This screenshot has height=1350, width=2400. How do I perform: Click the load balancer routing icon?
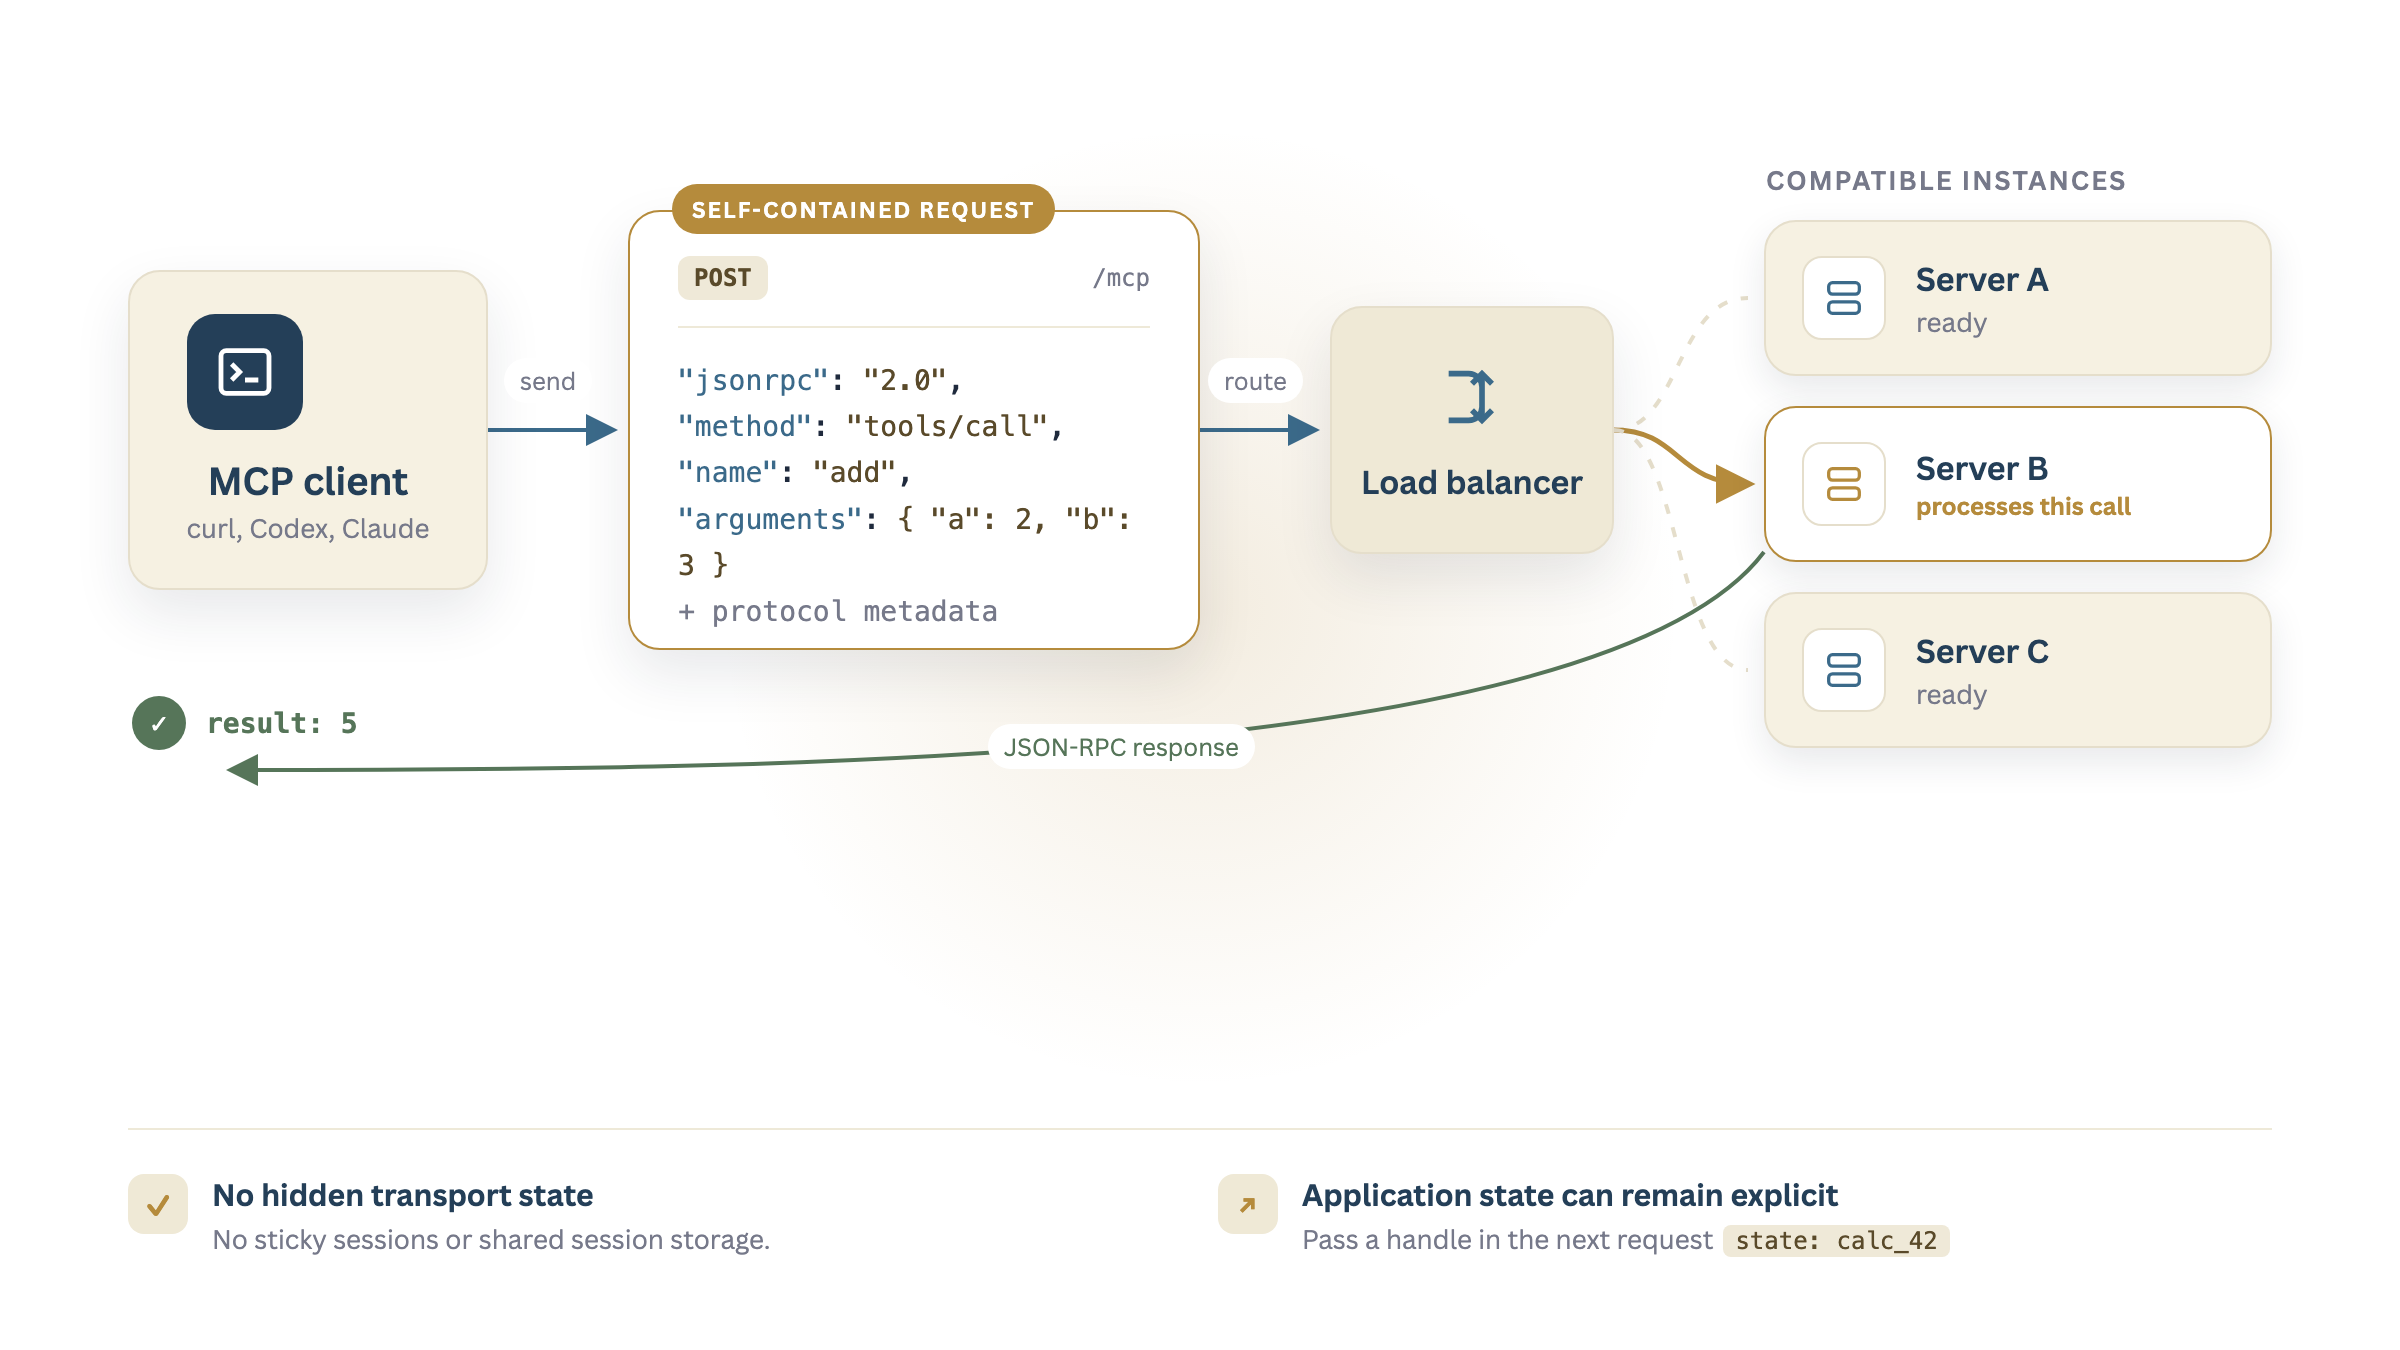(x=1471, y=397)
